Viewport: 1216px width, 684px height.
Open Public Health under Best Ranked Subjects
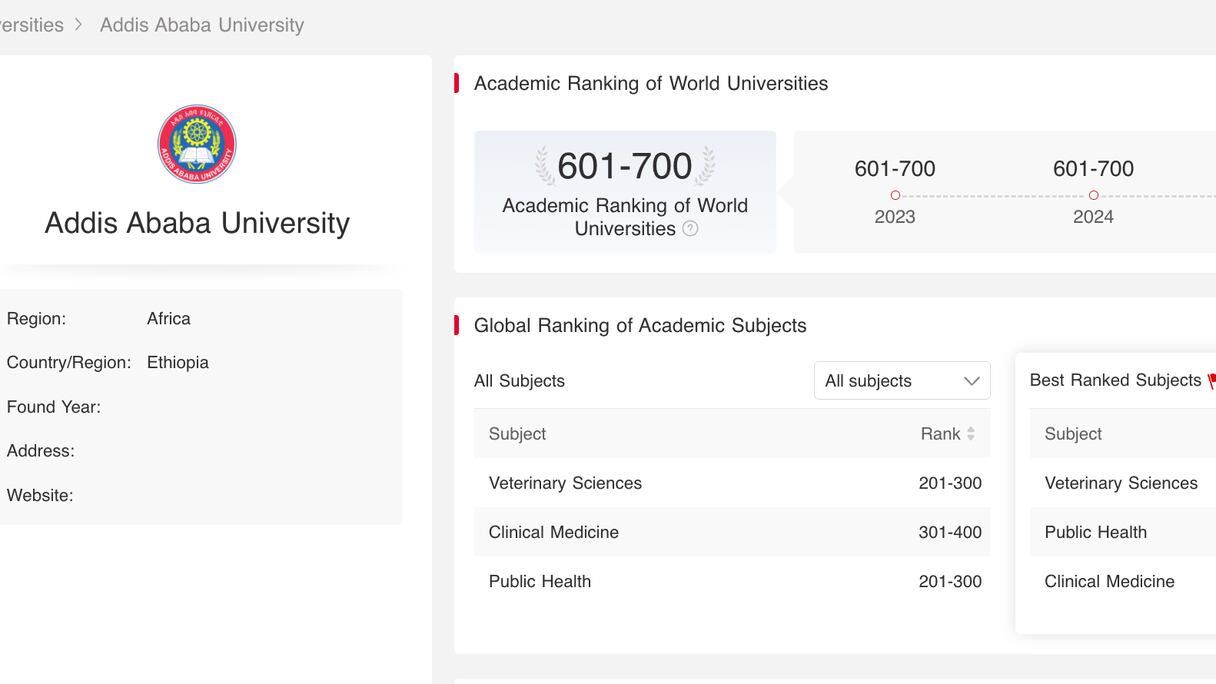click(x=1095, y=532)
